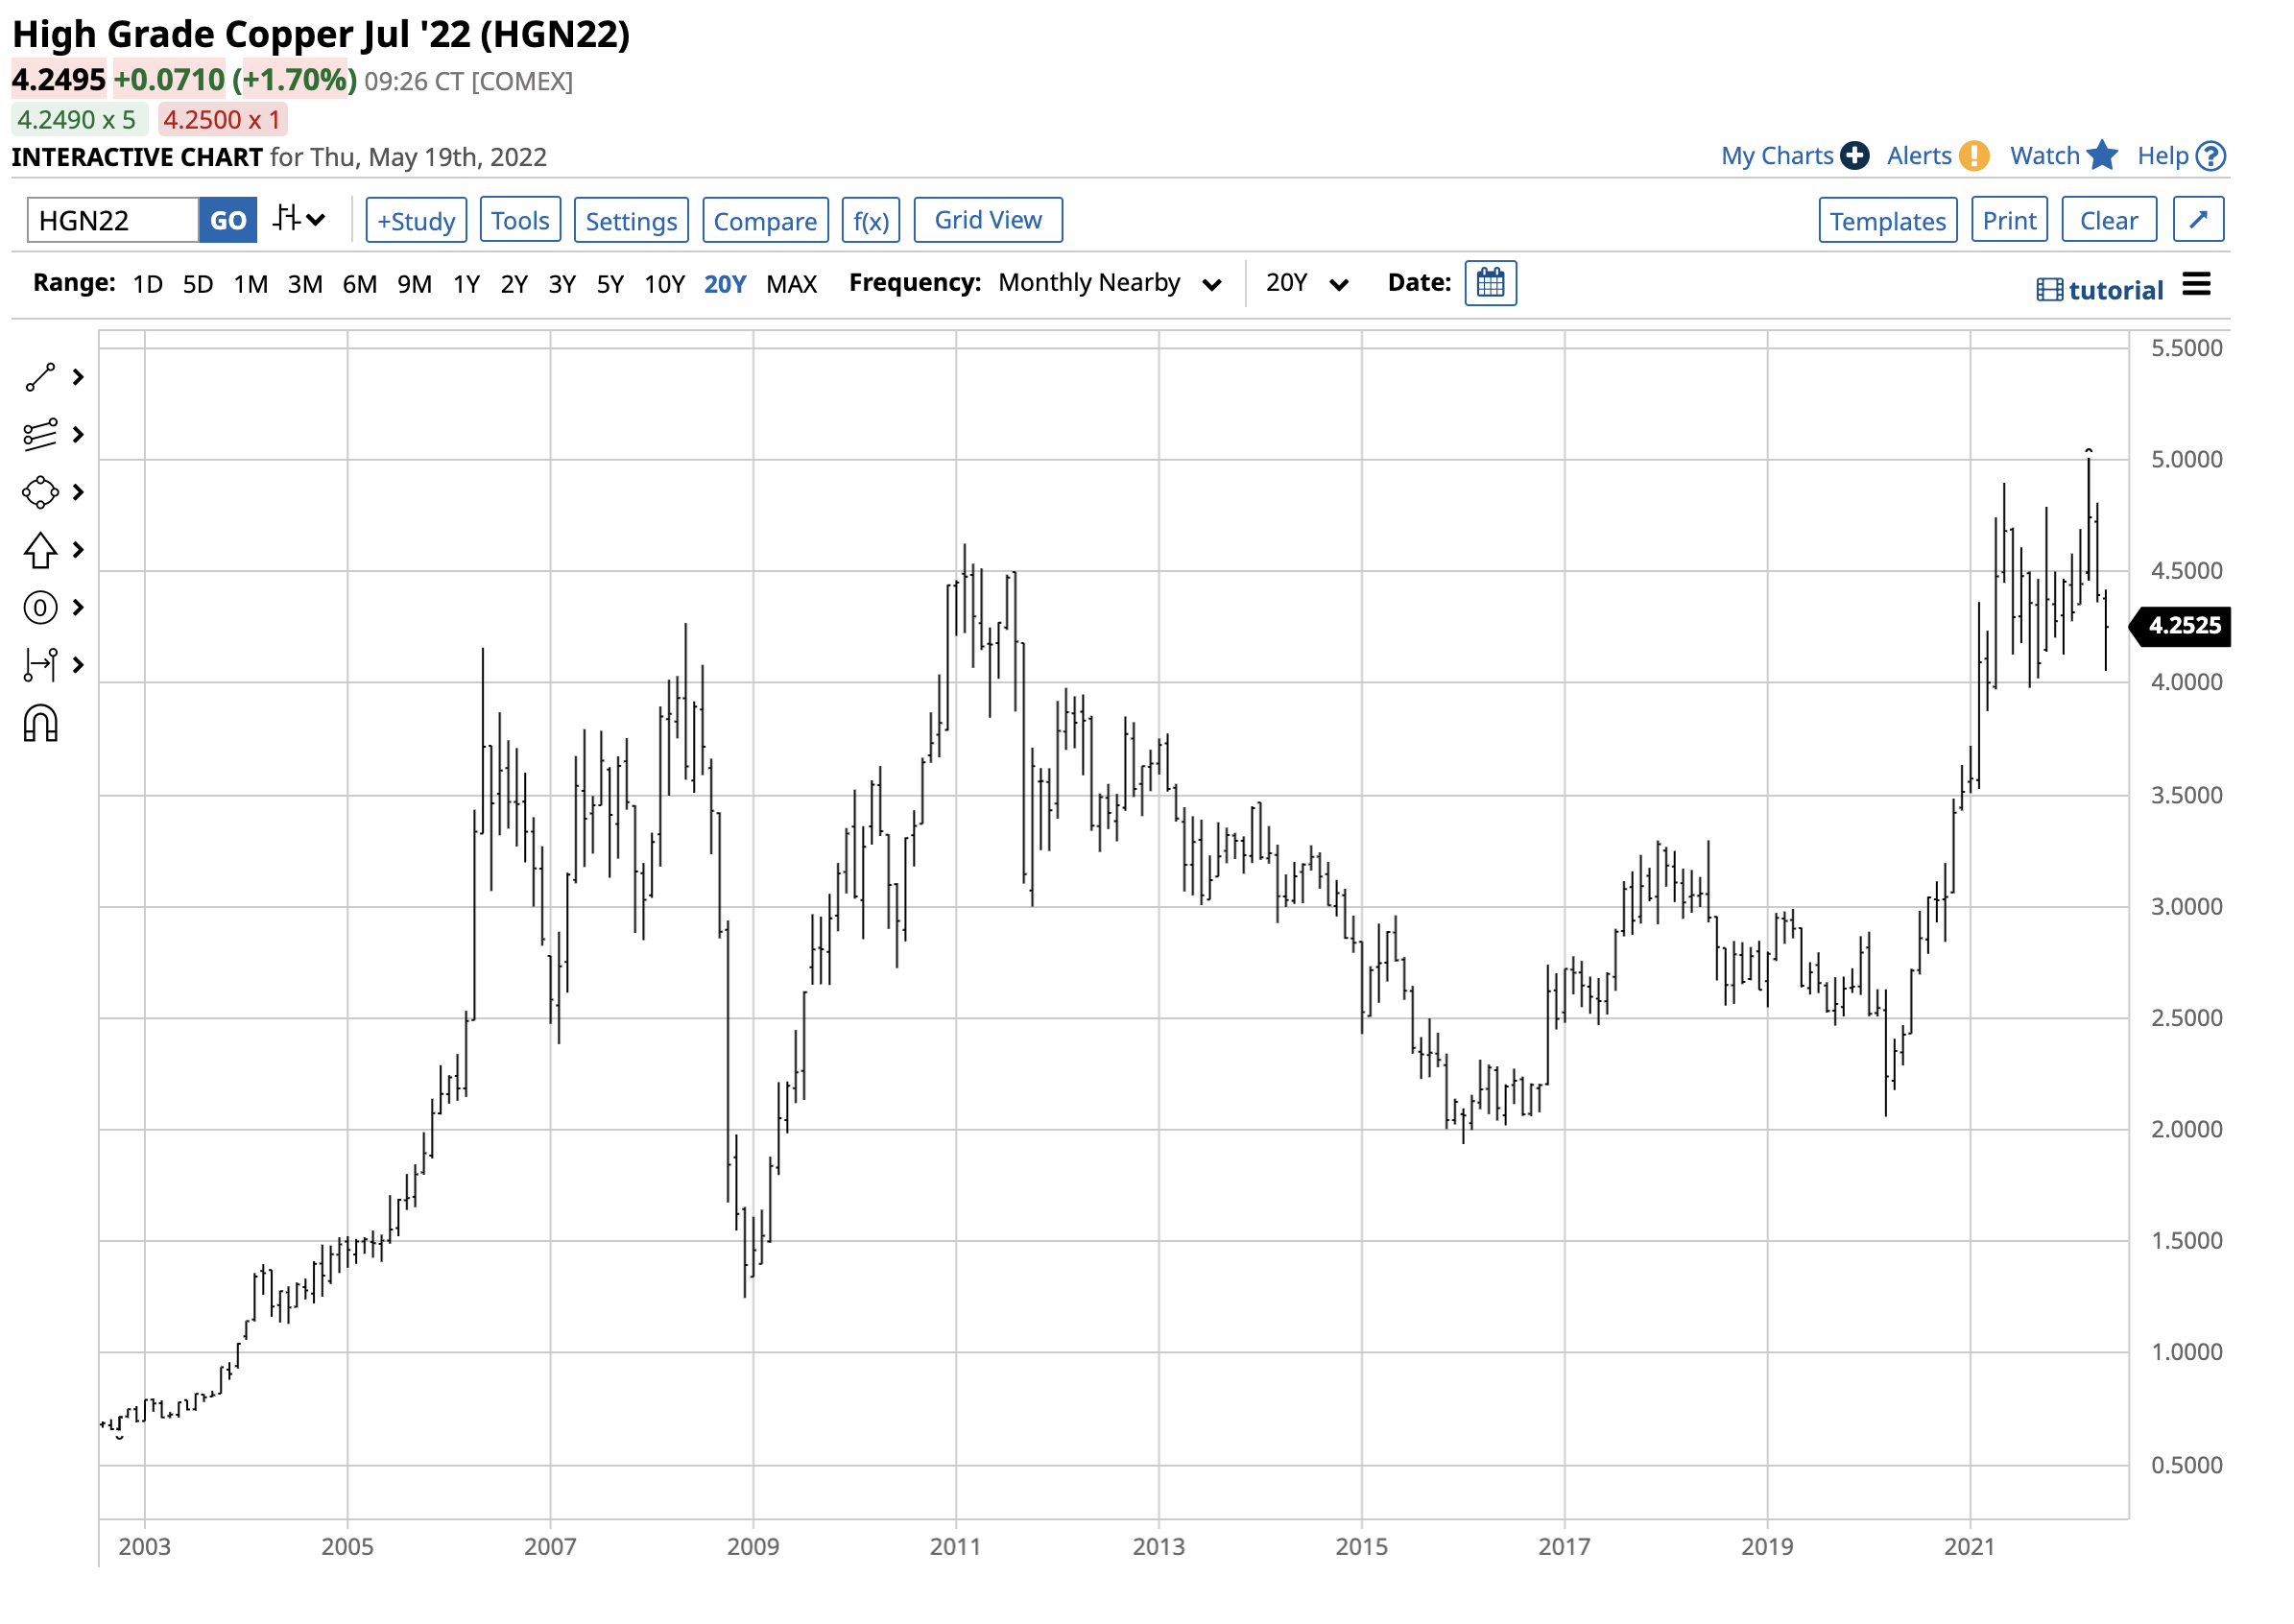This screenshot has width=2294, height=1624.
Task: Open the date calendar picker
Action: pos(1492,284)
